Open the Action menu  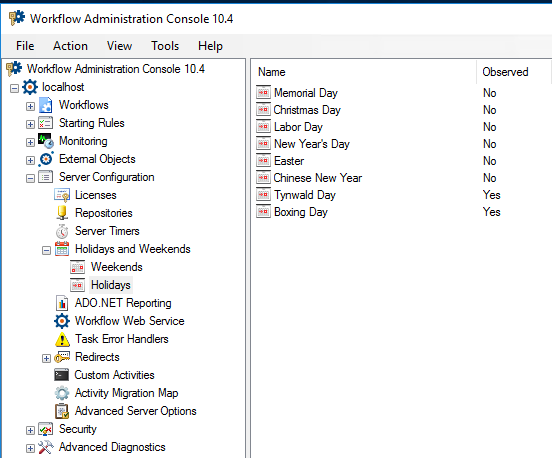(70, 46)
